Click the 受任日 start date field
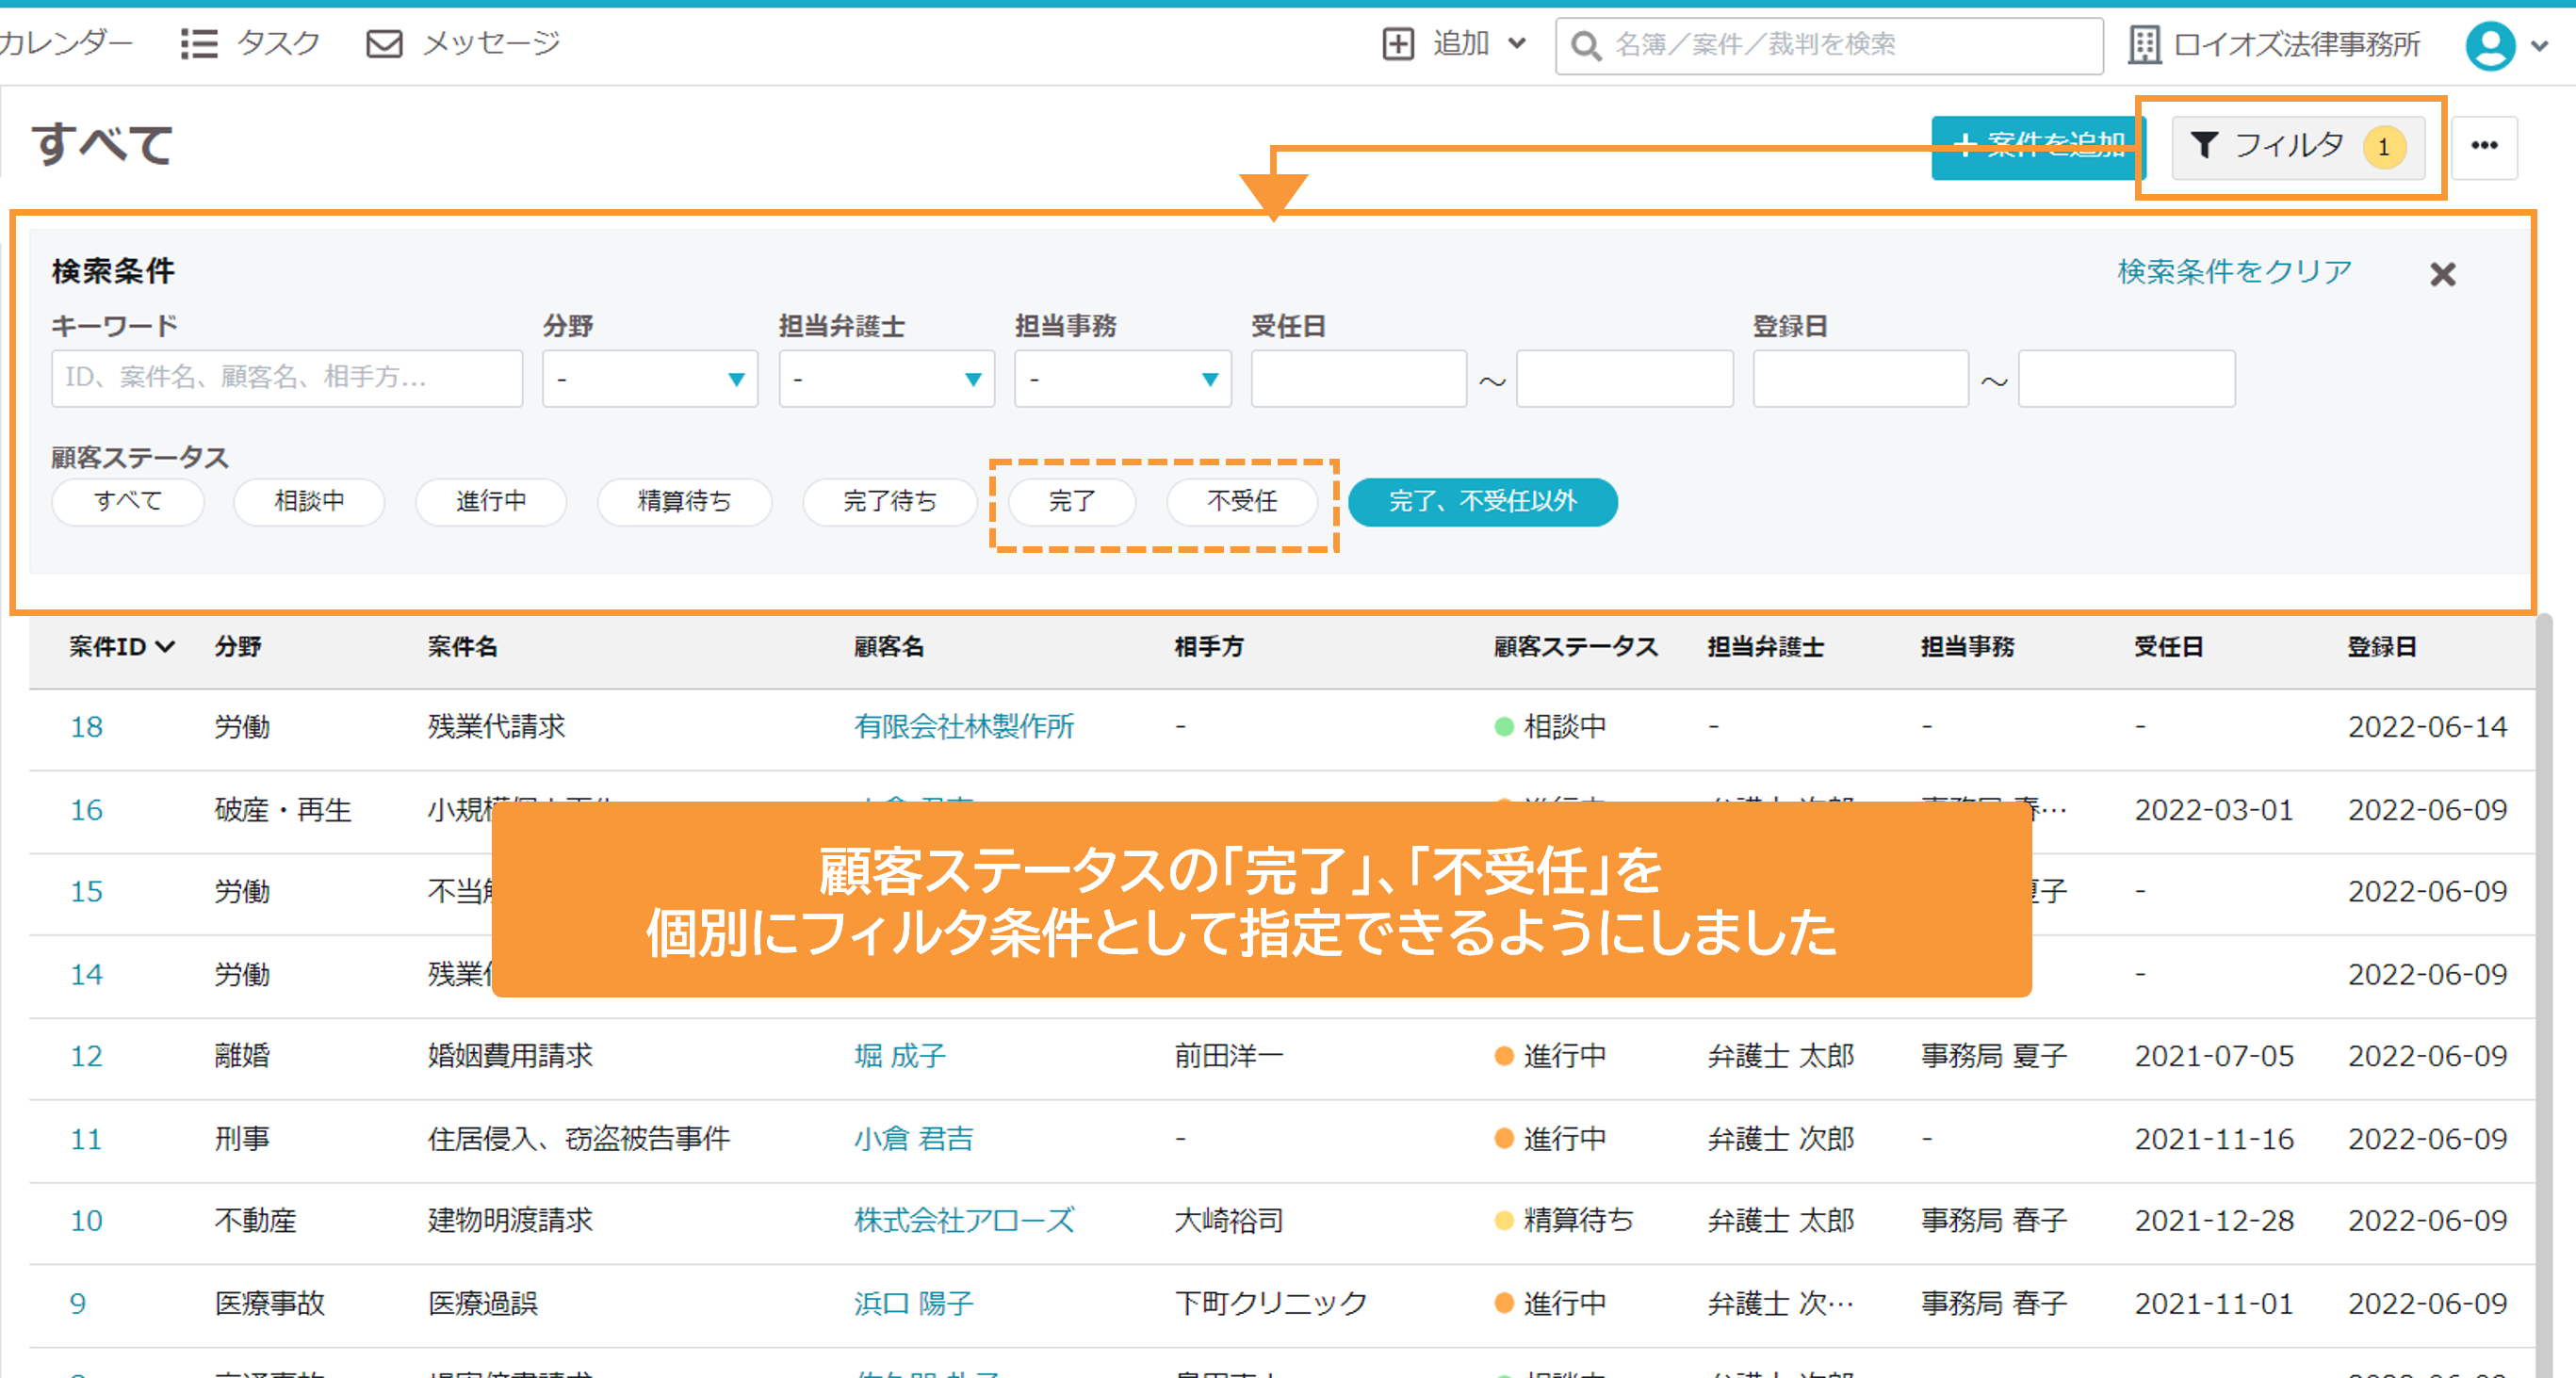The height and width of the screenshot is (1378, 2576). coord(1358,379)
